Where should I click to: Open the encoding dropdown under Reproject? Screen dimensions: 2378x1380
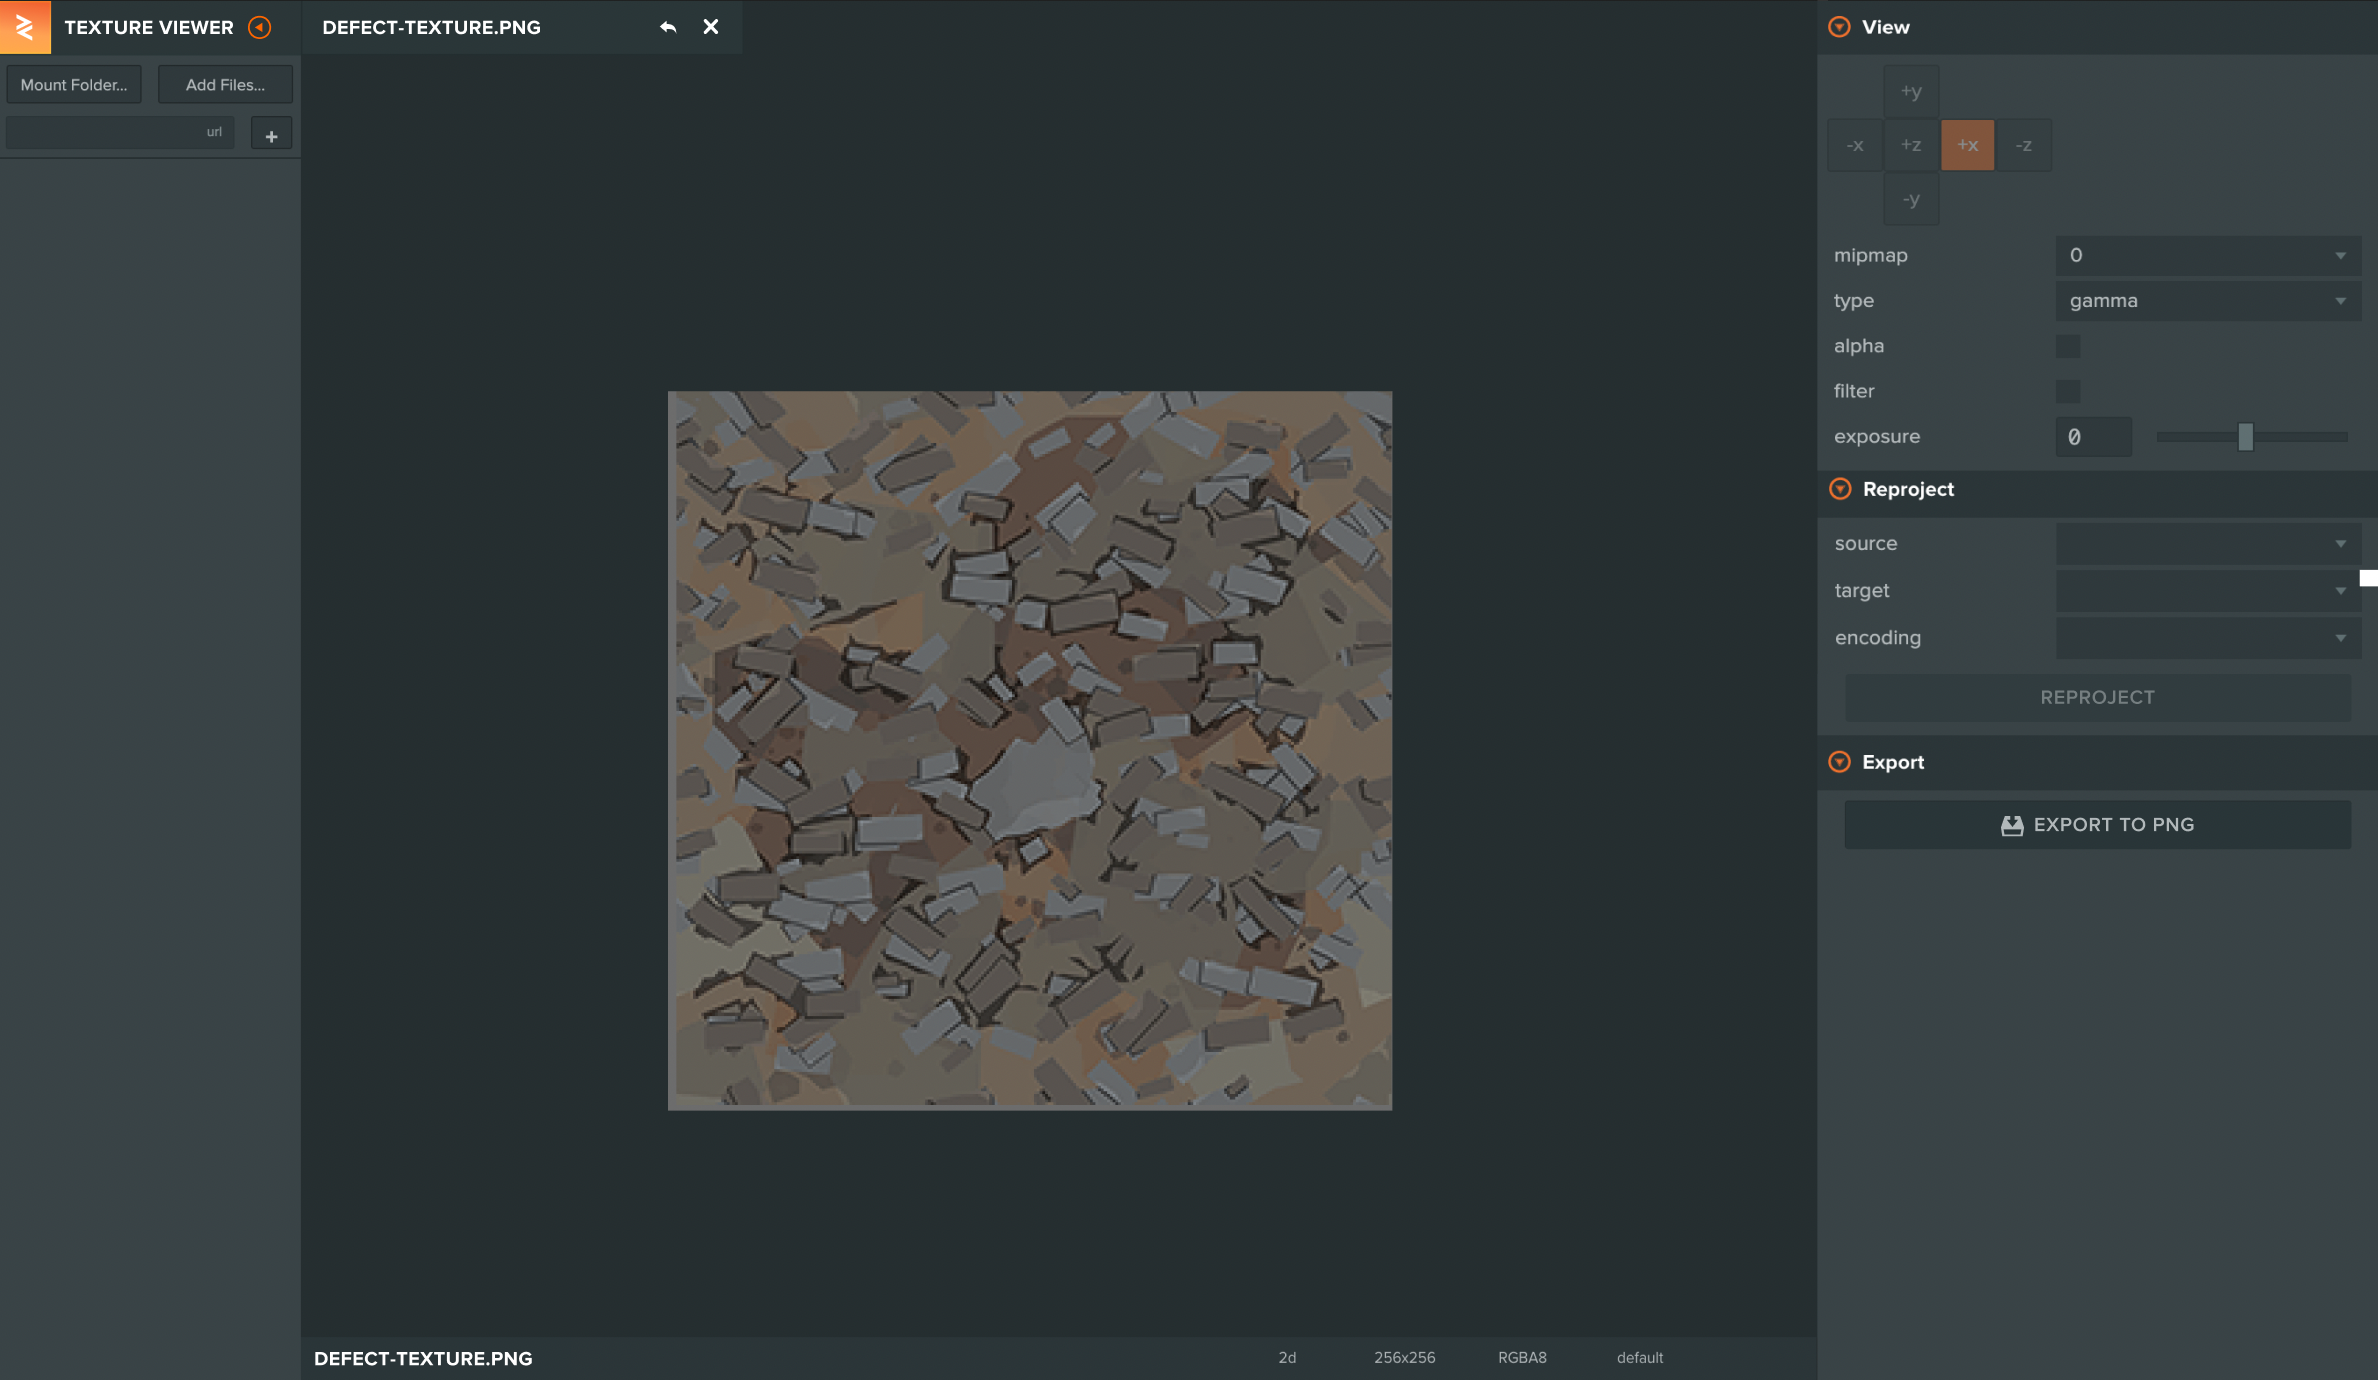coord(2206,637)
